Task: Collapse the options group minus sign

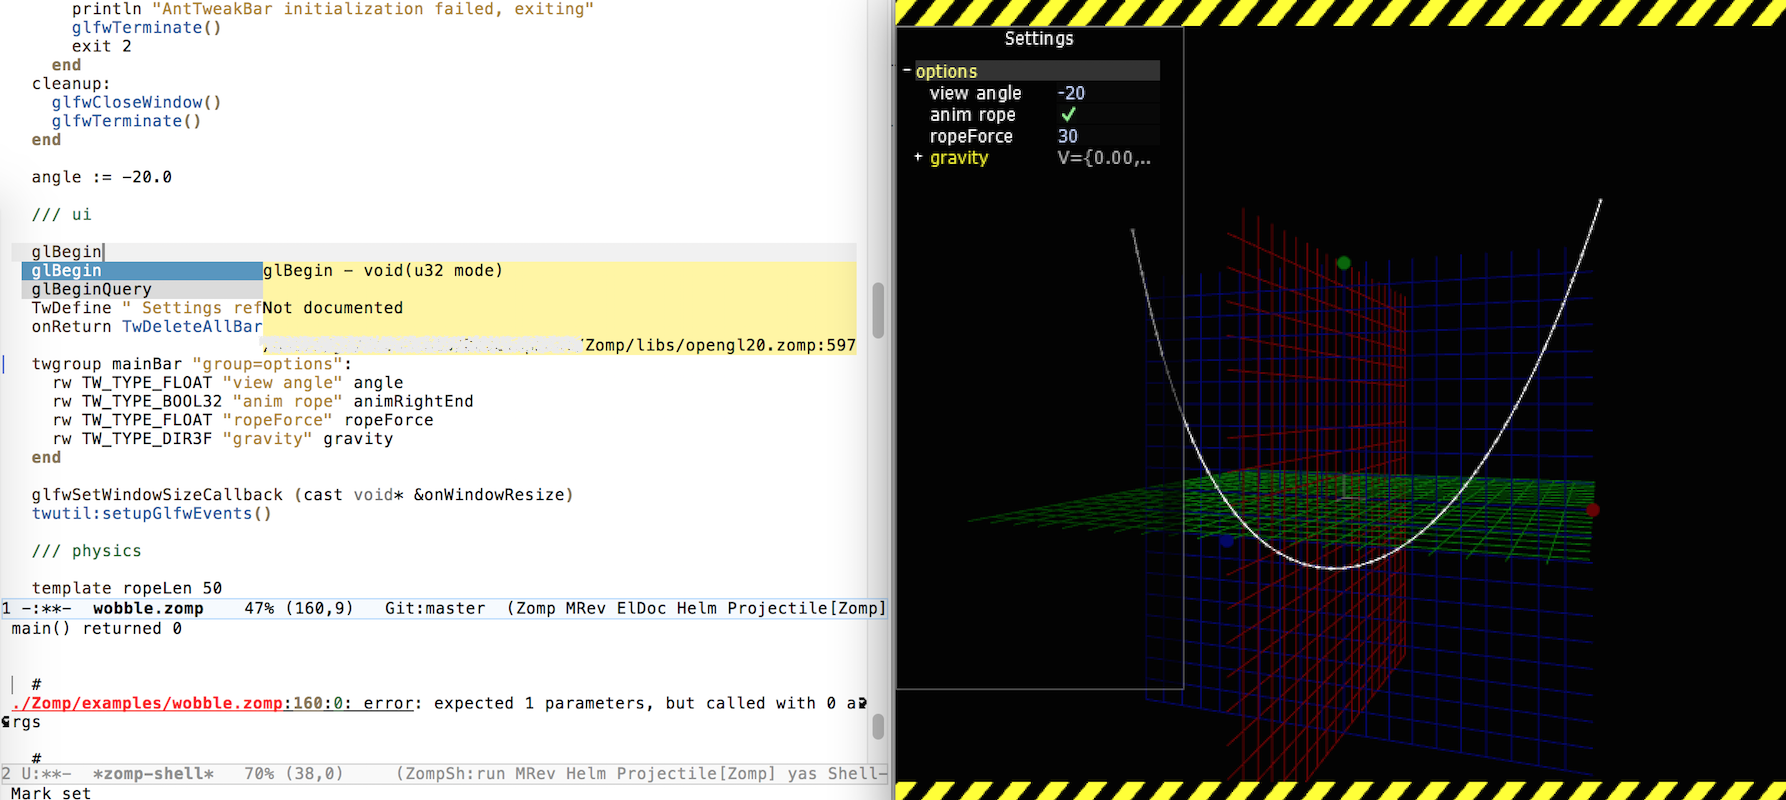Action: 907,71
